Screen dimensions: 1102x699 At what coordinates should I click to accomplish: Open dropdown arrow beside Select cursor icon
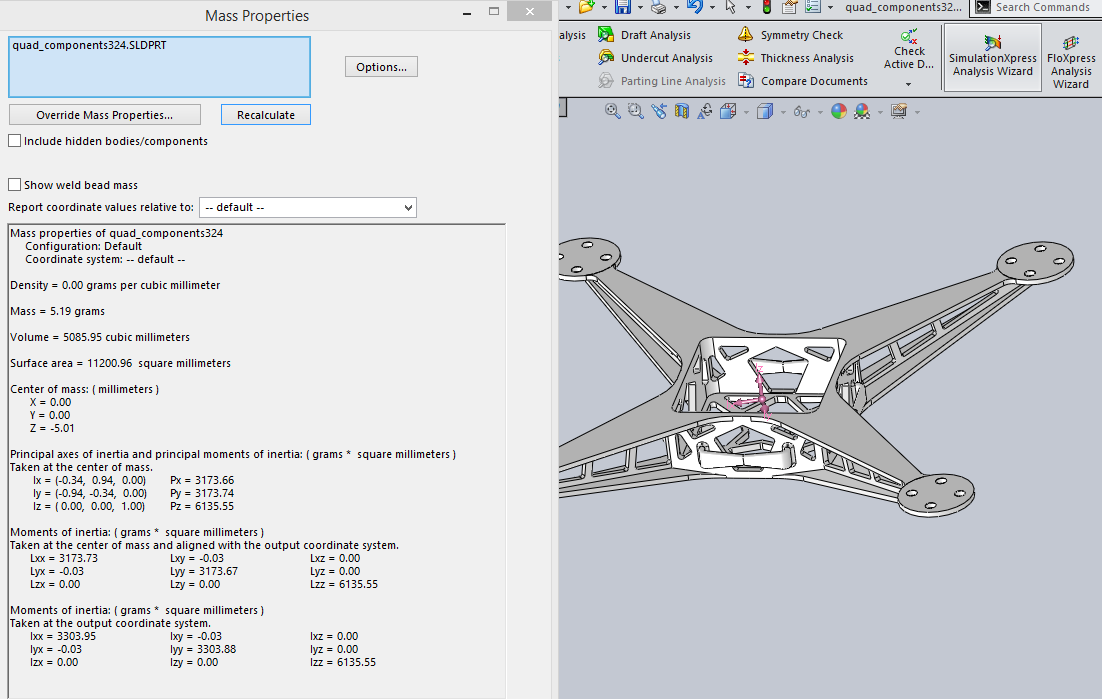coord(748,8)
